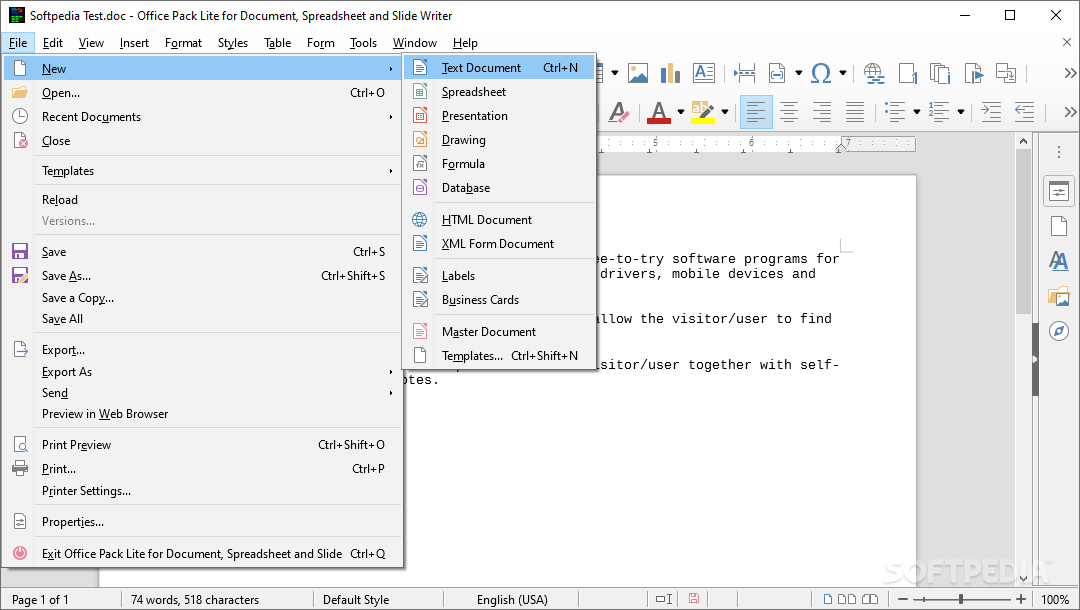1080x610 pixels.
Task: Insert a chart using the bar chart icon
Action: (670, 73)
